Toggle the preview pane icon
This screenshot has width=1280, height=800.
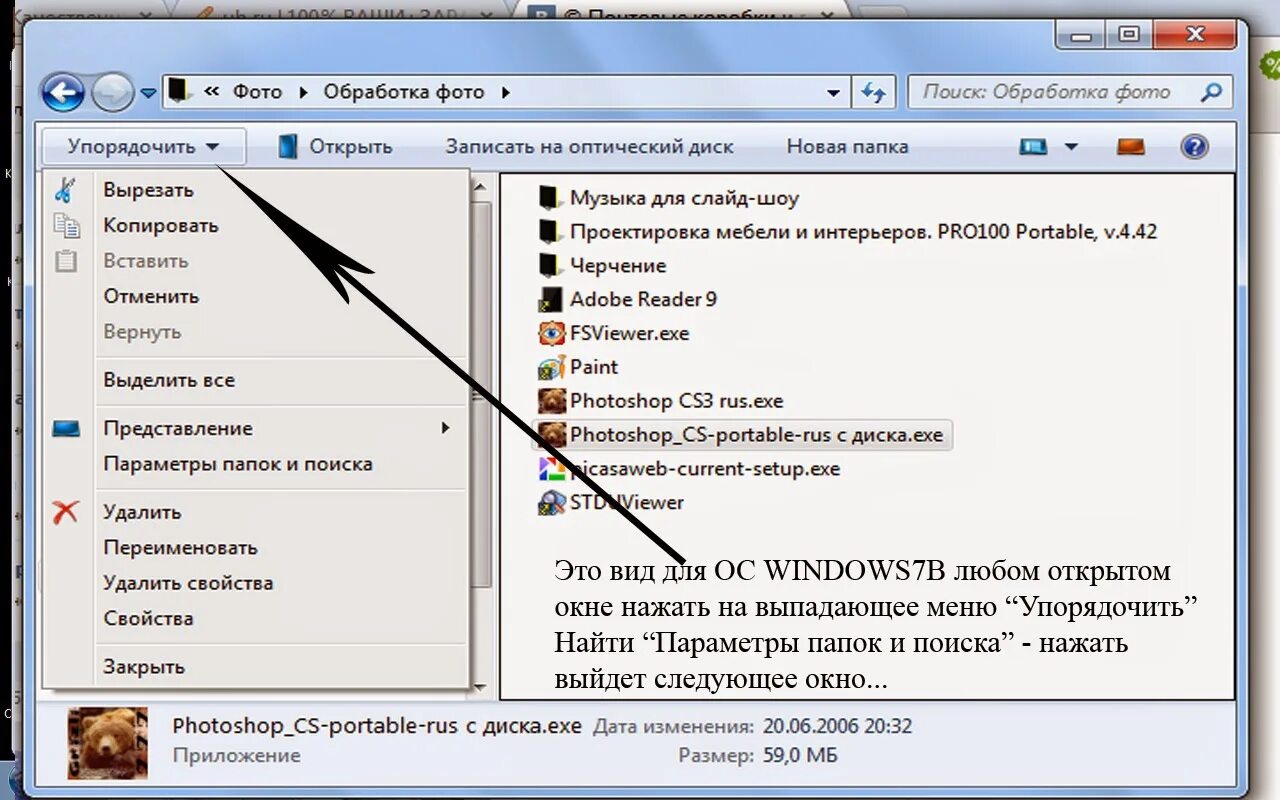point(1130,147)
